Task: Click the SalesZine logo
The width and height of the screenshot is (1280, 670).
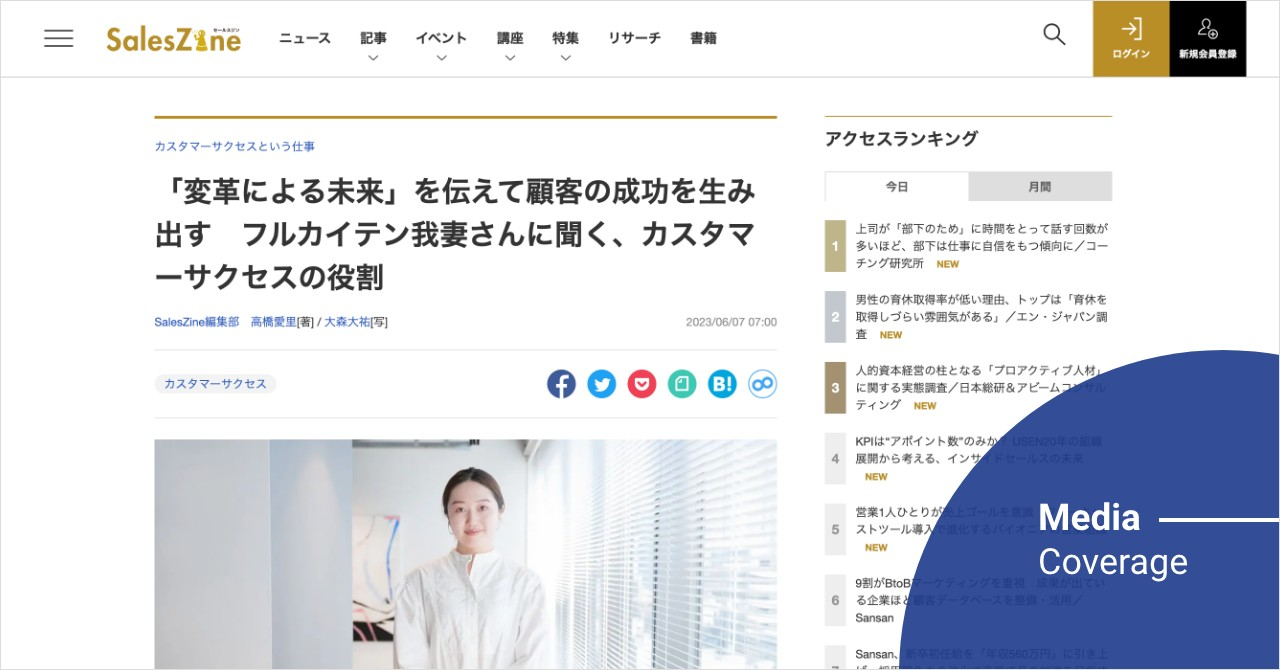Action: click(174, 39)
